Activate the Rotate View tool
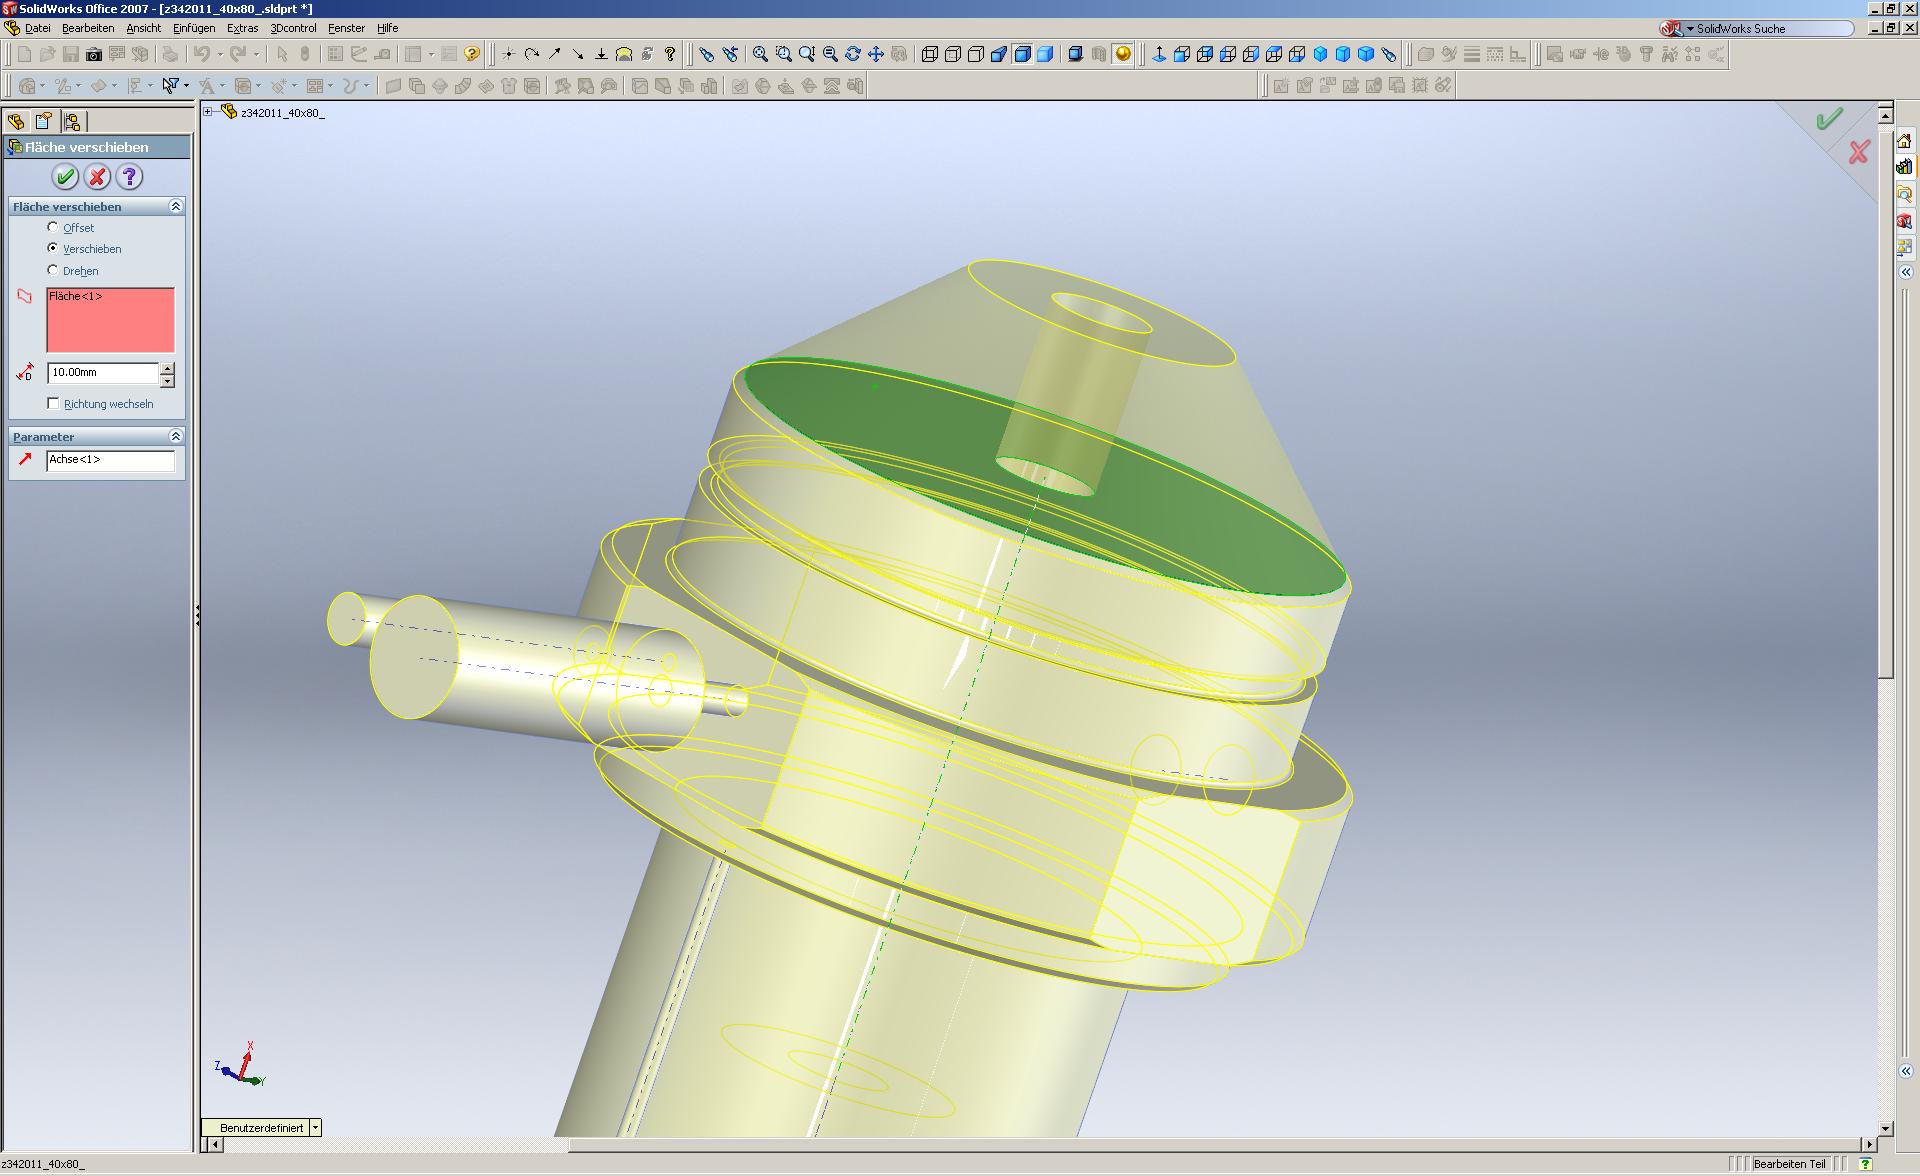 point(853,54)
